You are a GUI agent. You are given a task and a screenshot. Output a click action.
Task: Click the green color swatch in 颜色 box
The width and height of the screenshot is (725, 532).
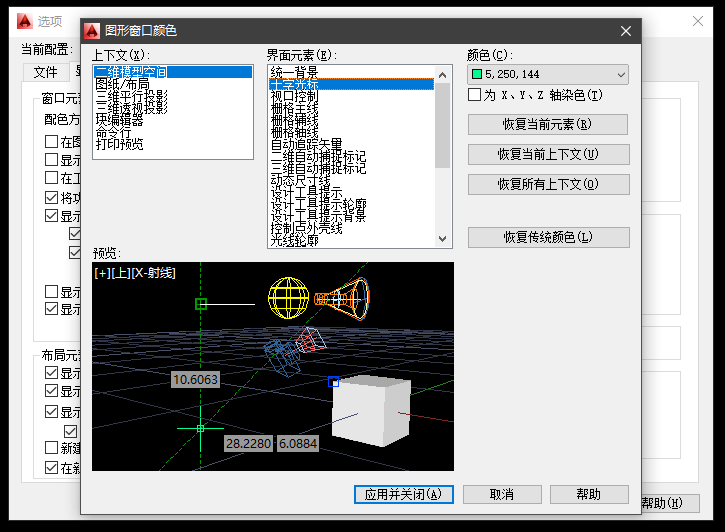[478, 74]
